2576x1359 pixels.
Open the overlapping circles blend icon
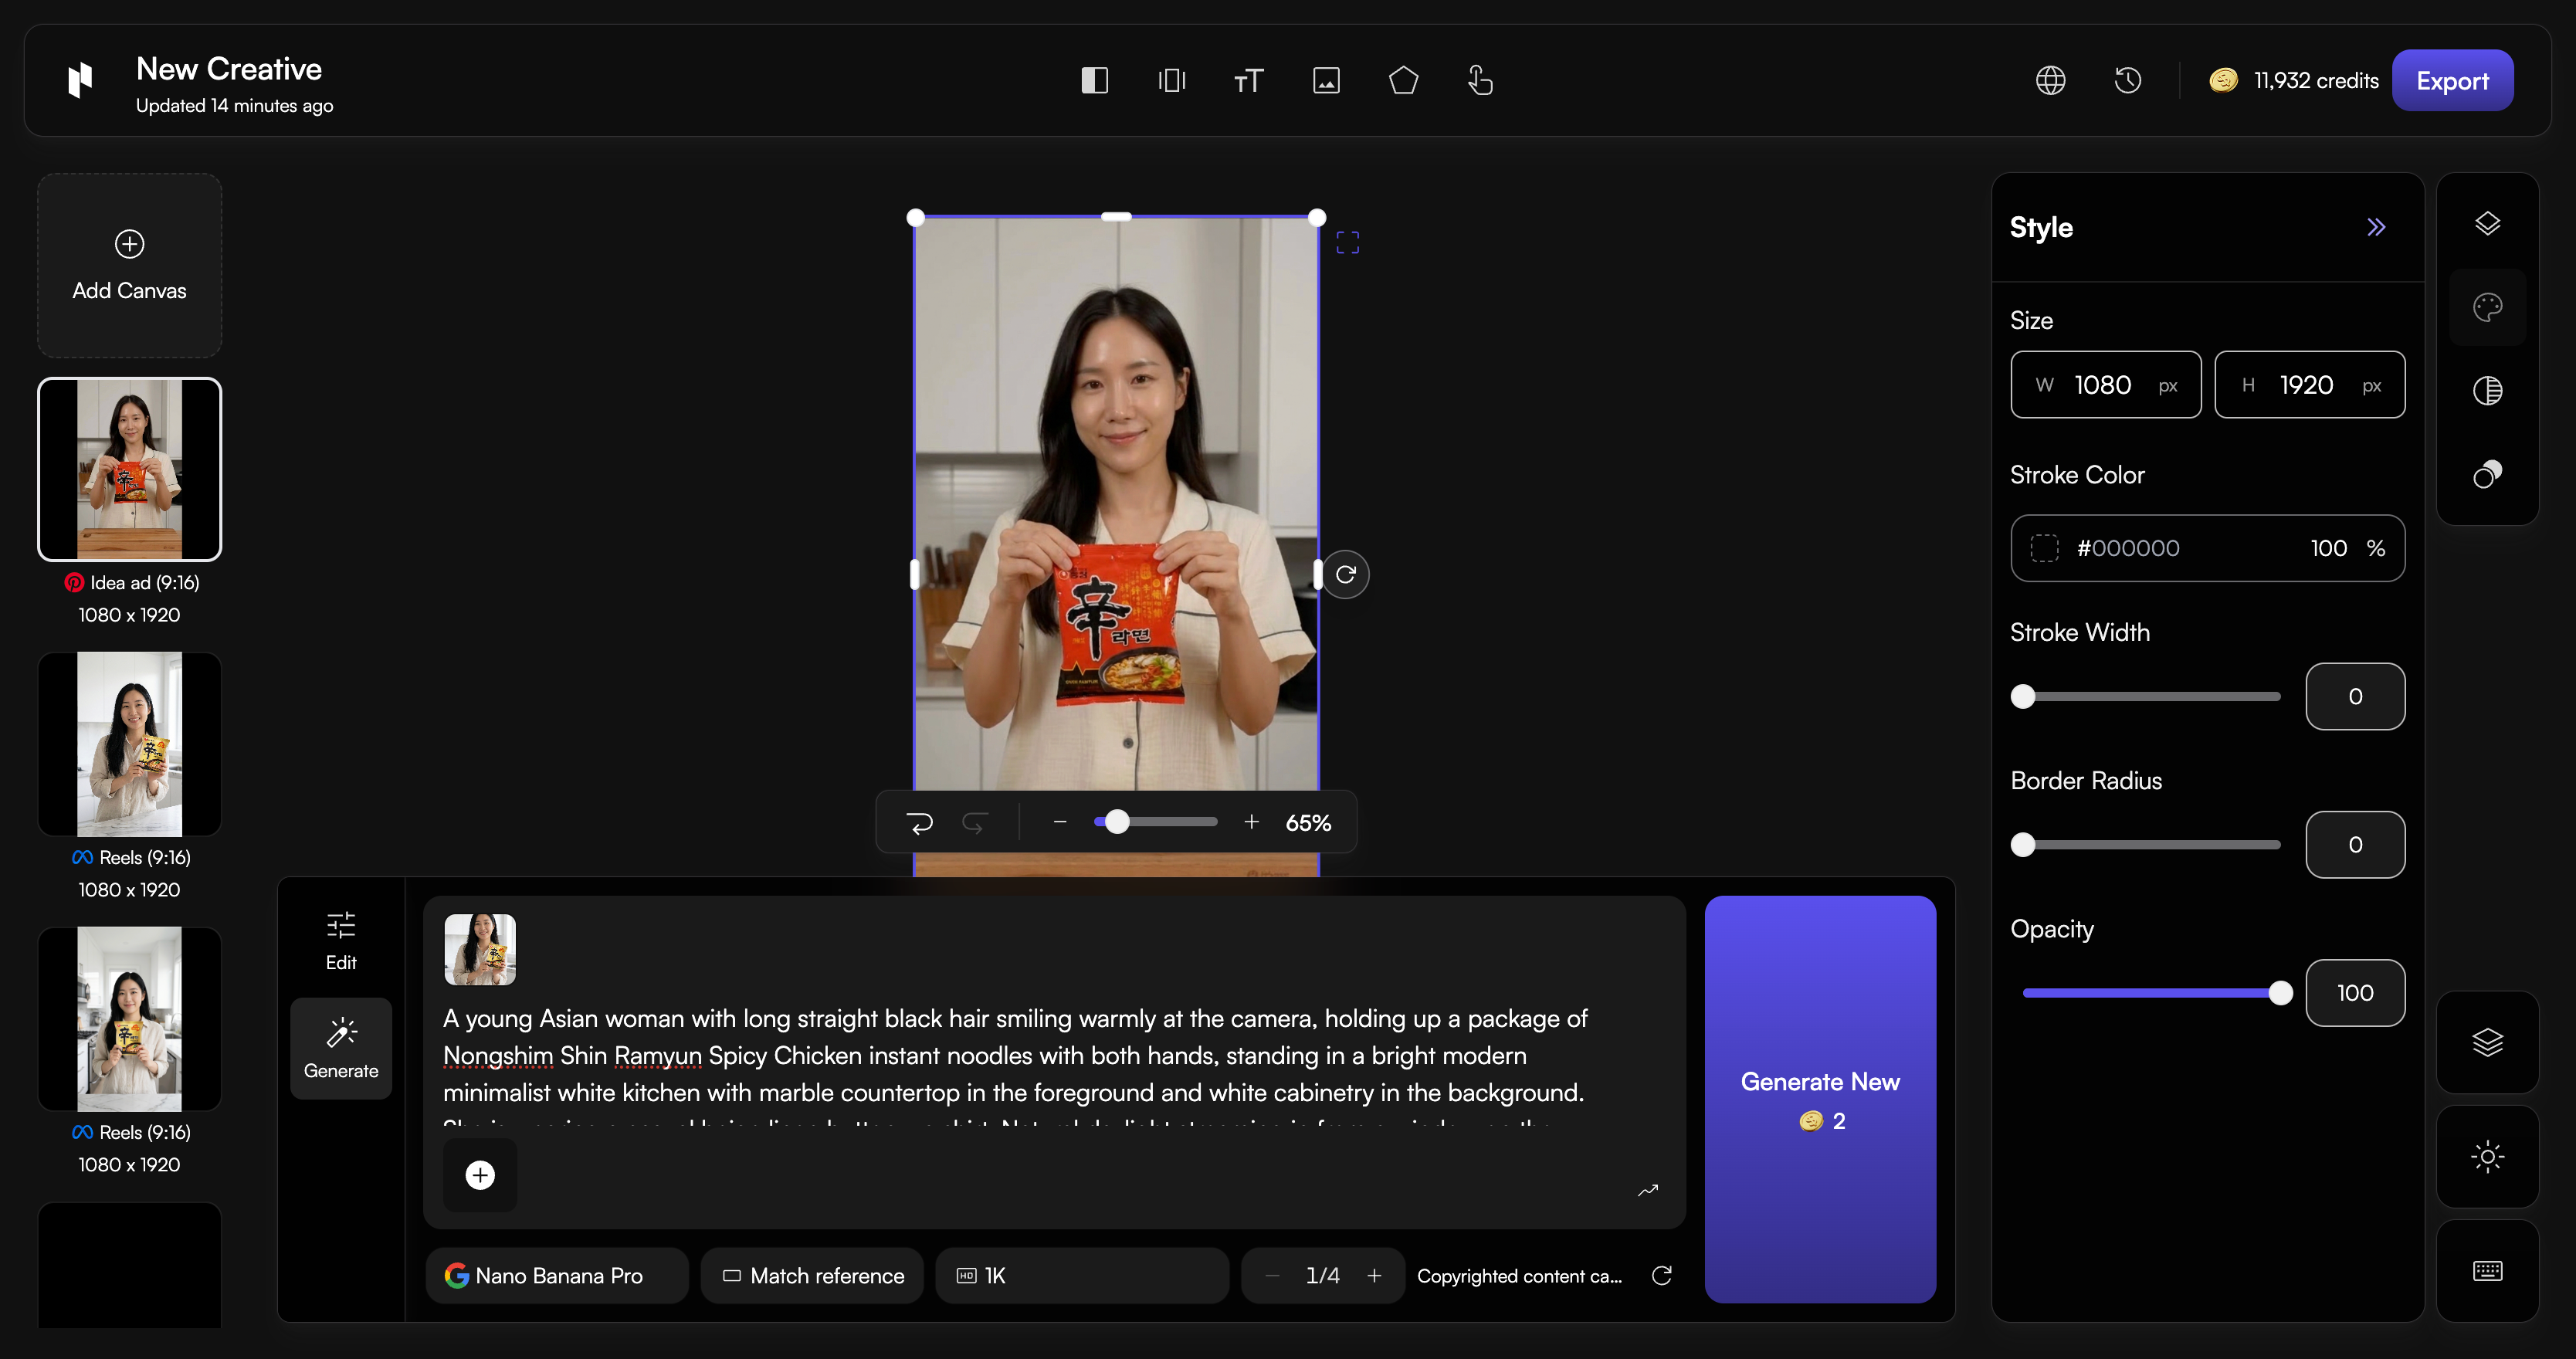pos(2488,474)
